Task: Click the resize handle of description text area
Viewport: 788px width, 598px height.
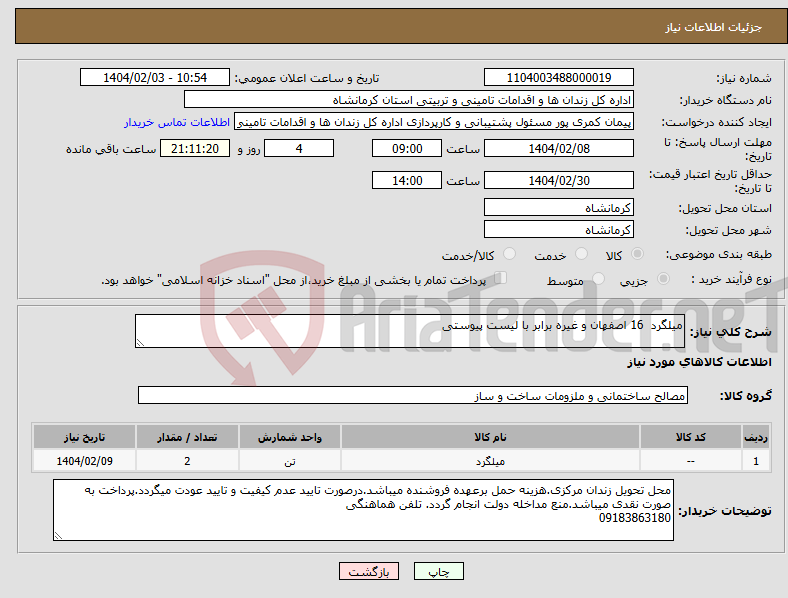Action: coord(140,343)
